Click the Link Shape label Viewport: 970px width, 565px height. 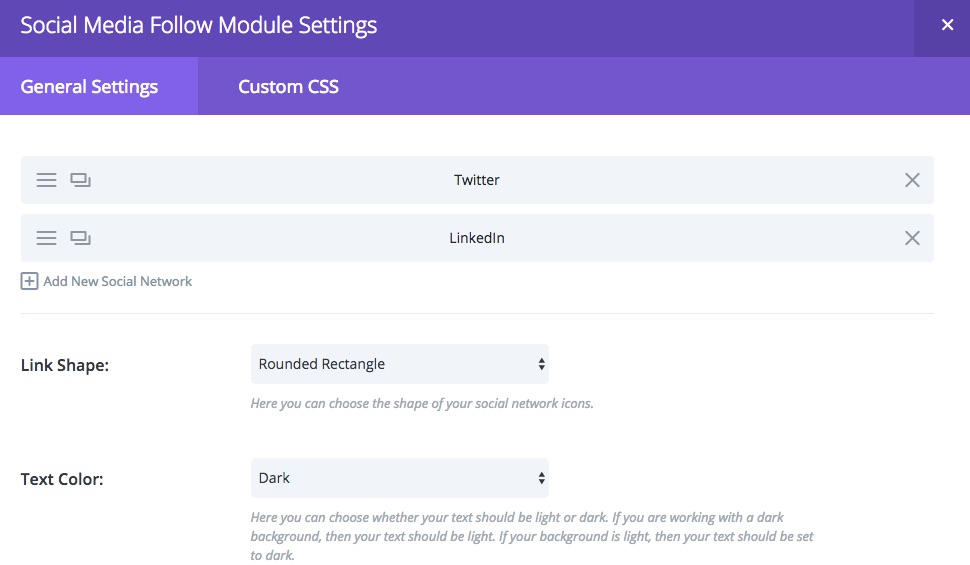click(x=65, y=365)
